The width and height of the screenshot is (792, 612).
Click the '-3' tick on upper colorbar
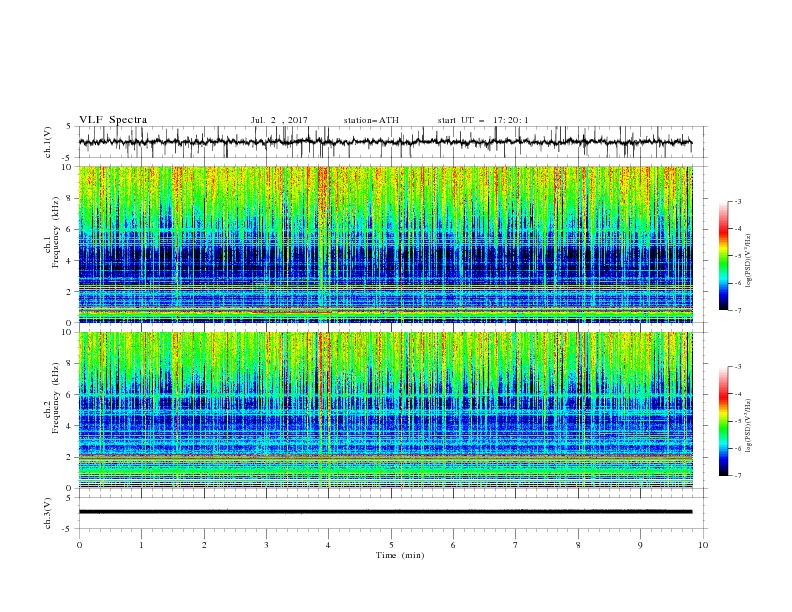click(x=738, y=201)
